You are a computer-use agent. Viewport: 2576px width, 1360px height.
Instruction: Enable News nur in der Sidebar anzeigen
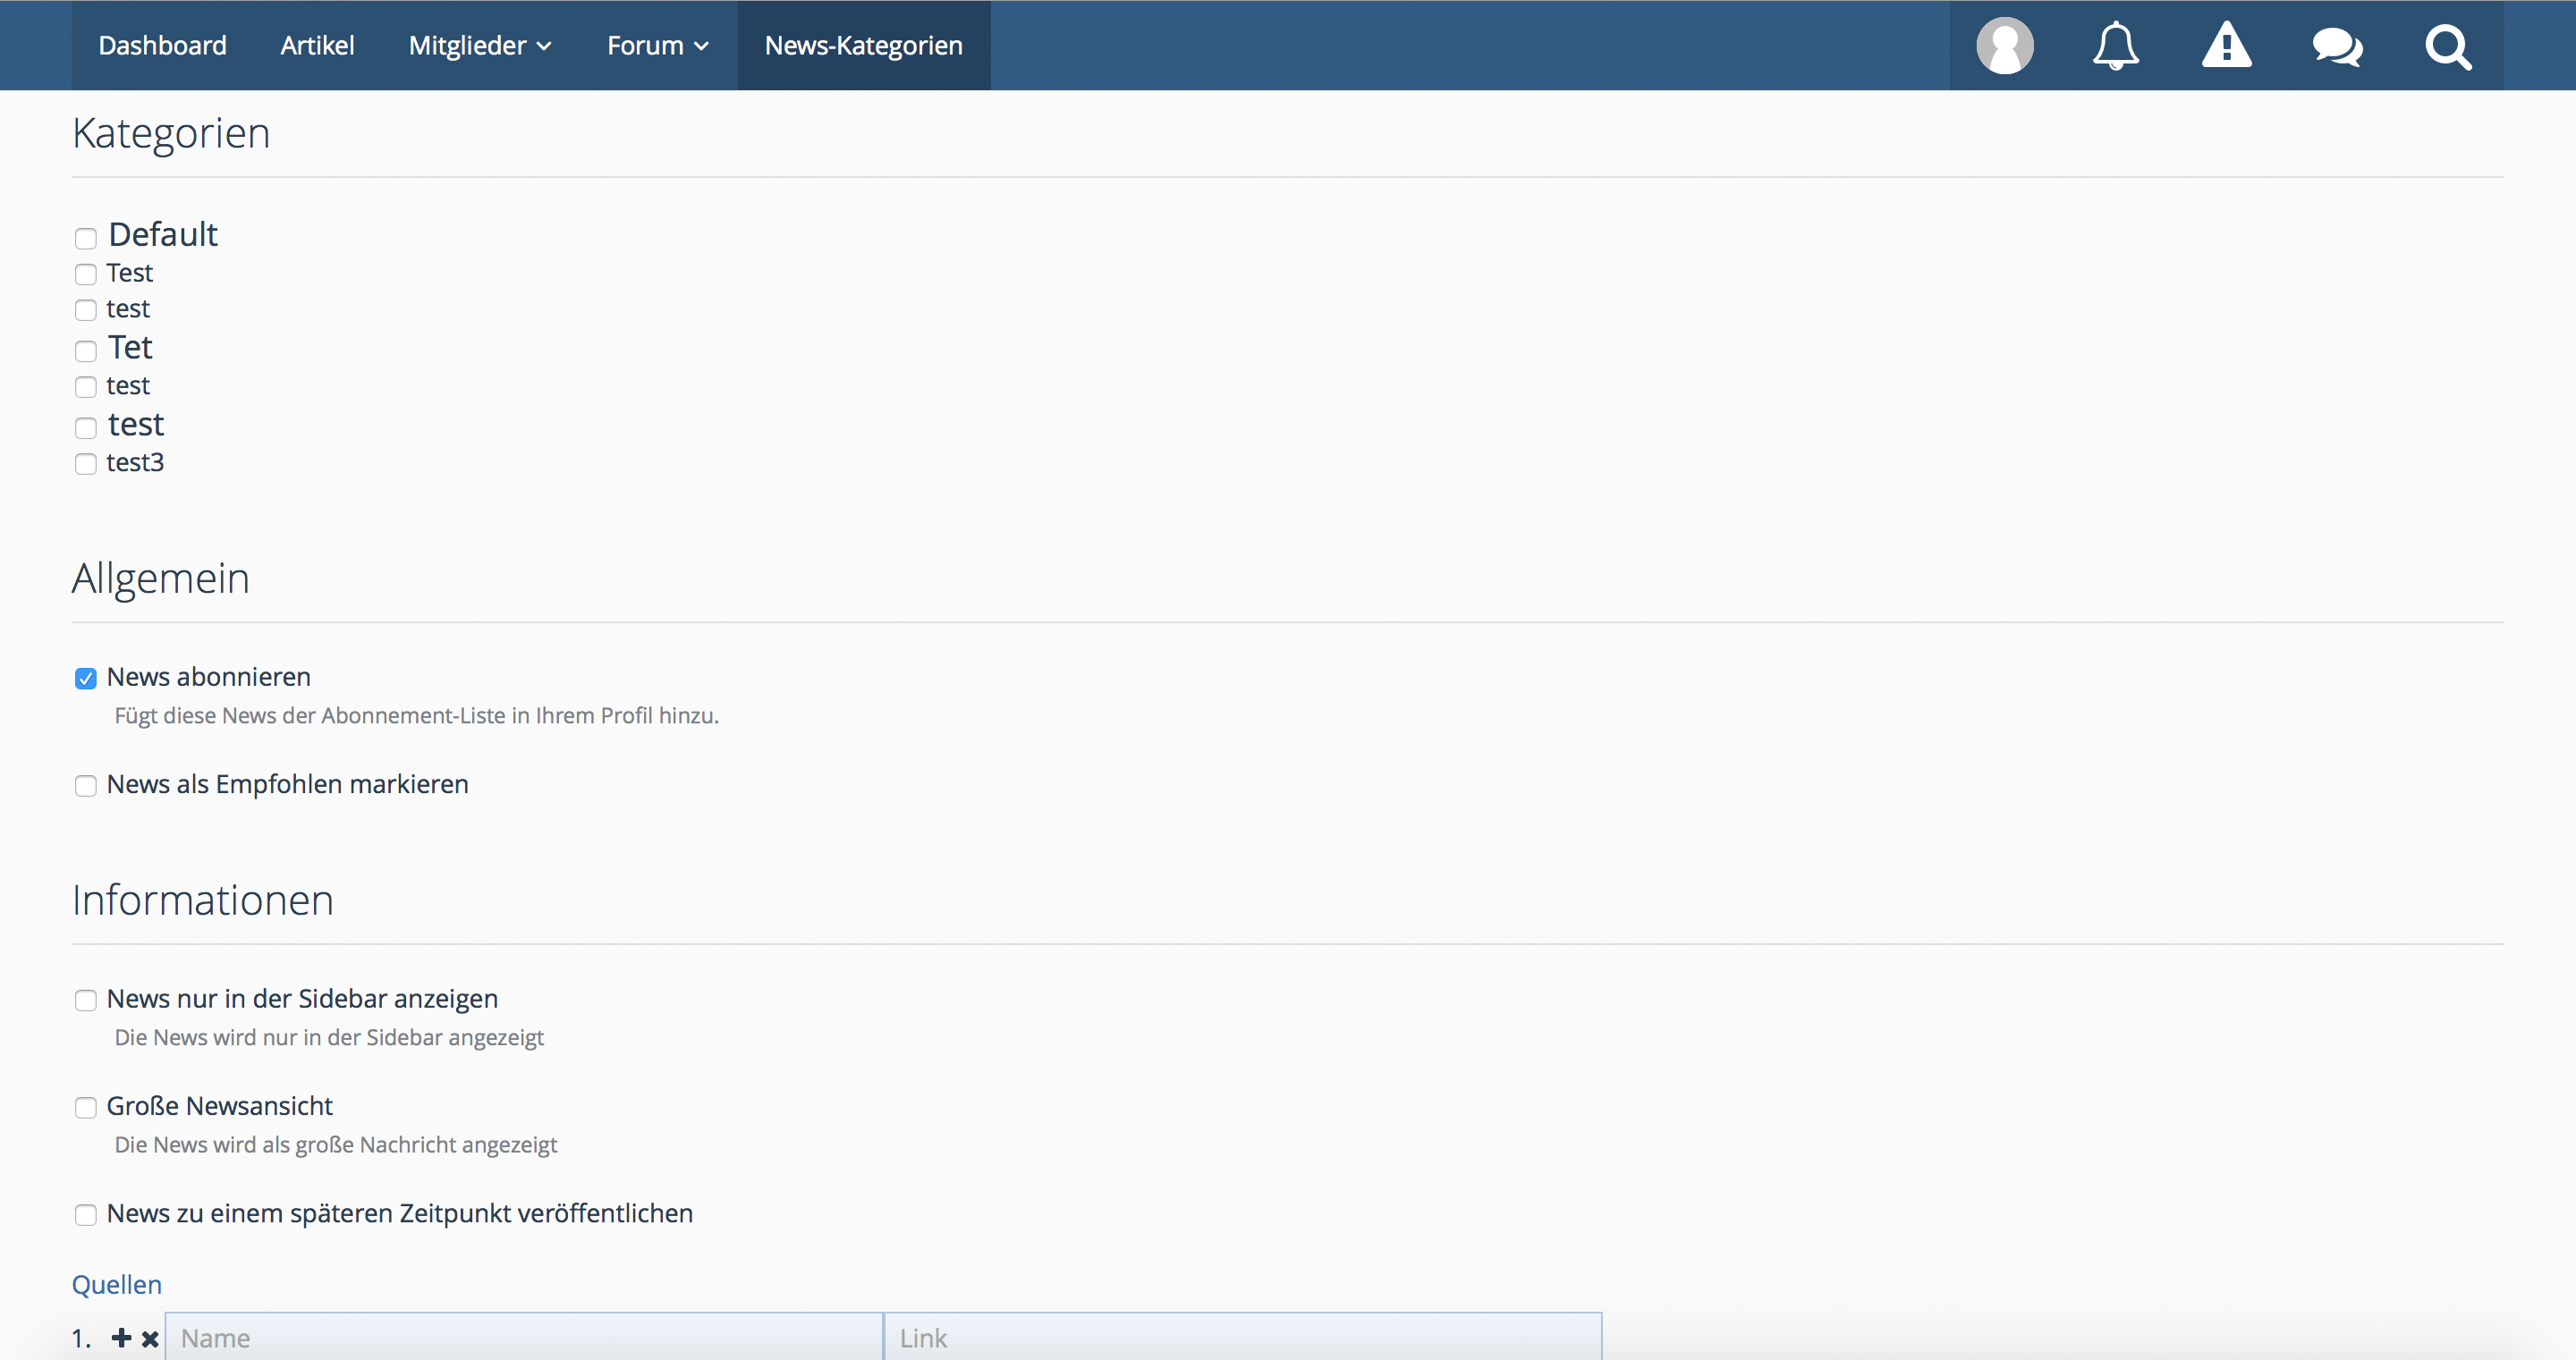tap(86, 1001)
